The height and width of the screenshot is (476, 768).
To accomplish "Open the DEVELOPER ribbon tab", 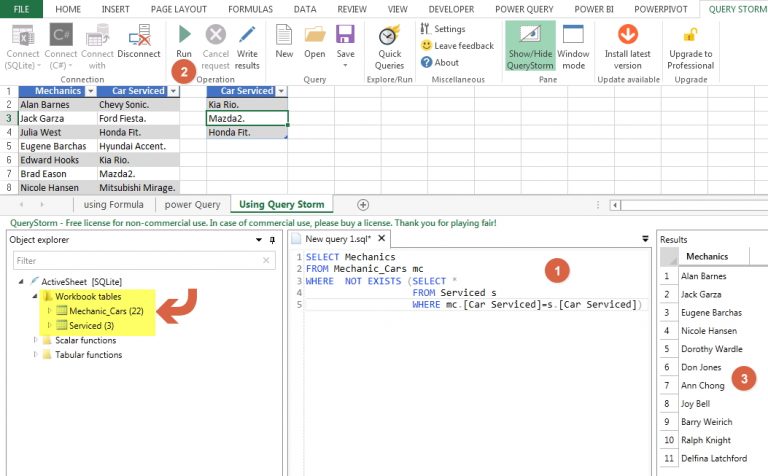I will click(451, 9).
